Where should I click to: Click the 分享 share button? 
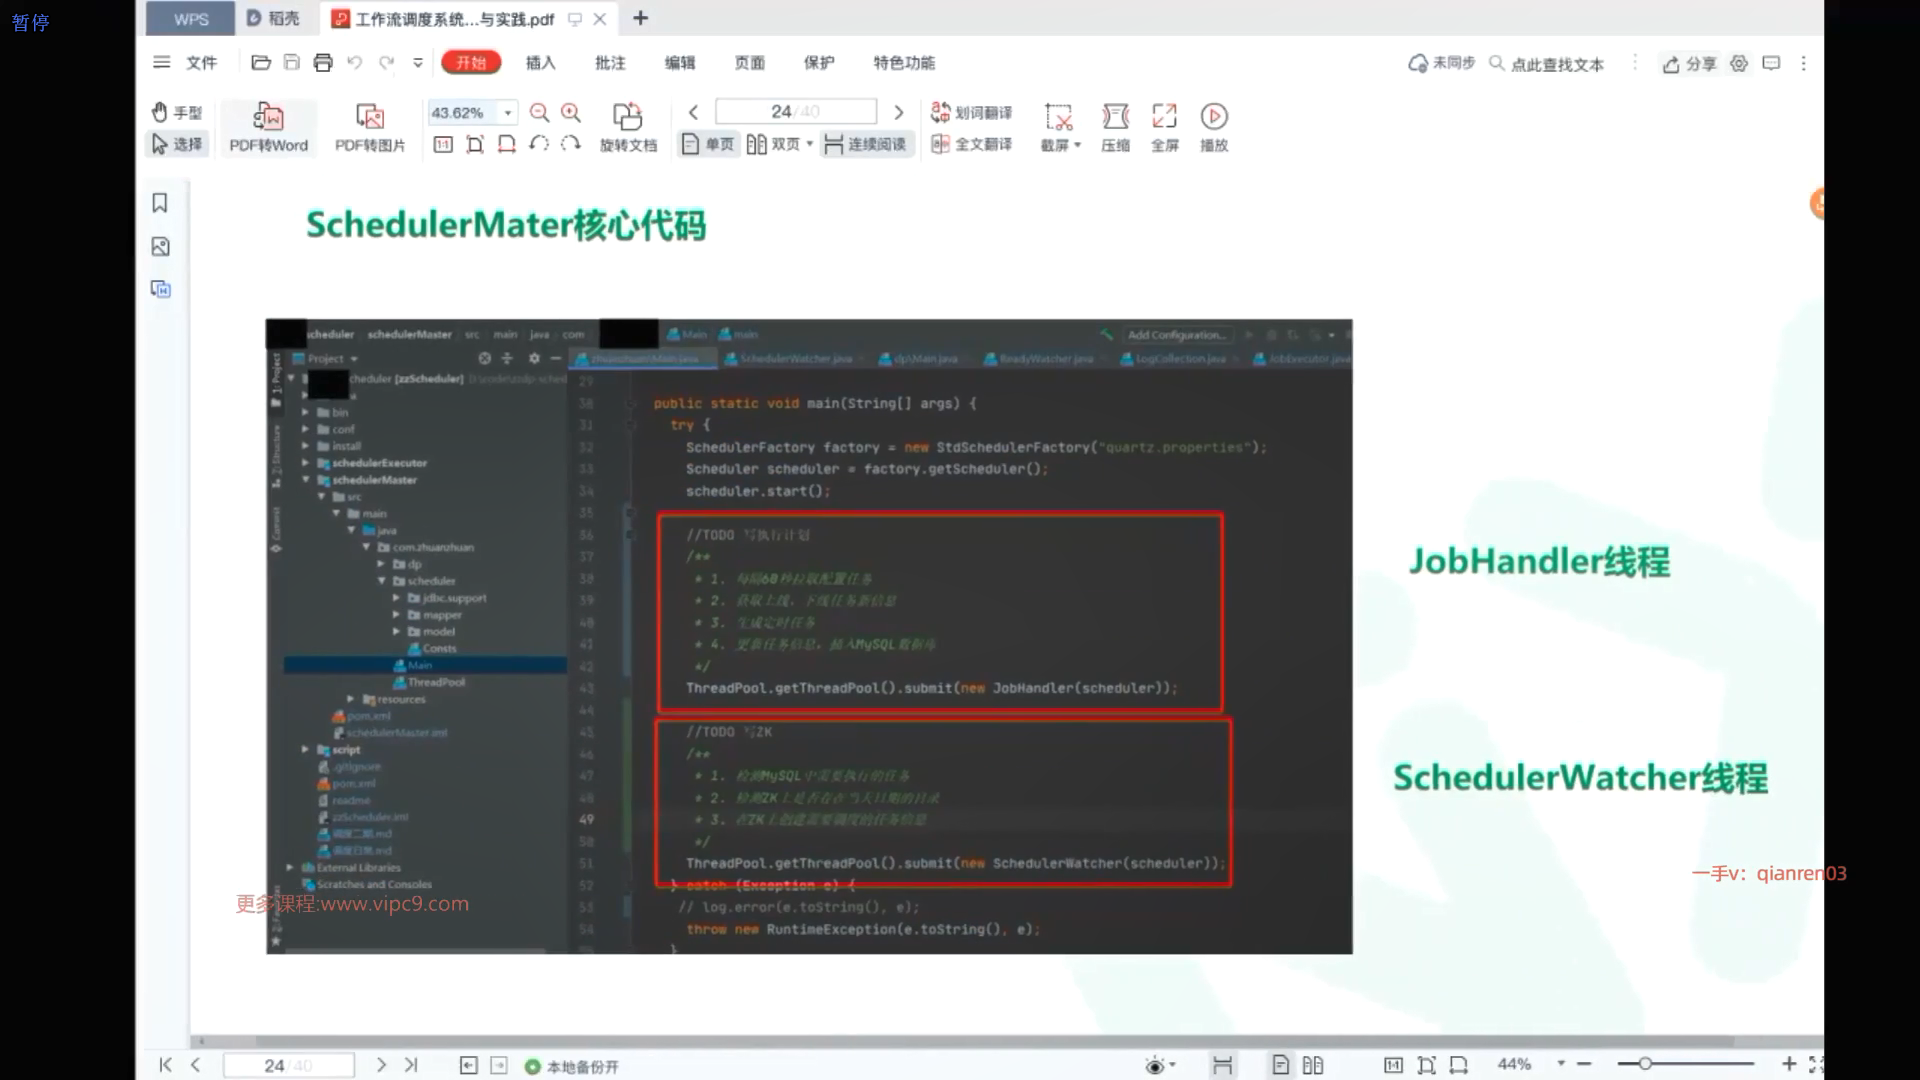click(1690, 64)
